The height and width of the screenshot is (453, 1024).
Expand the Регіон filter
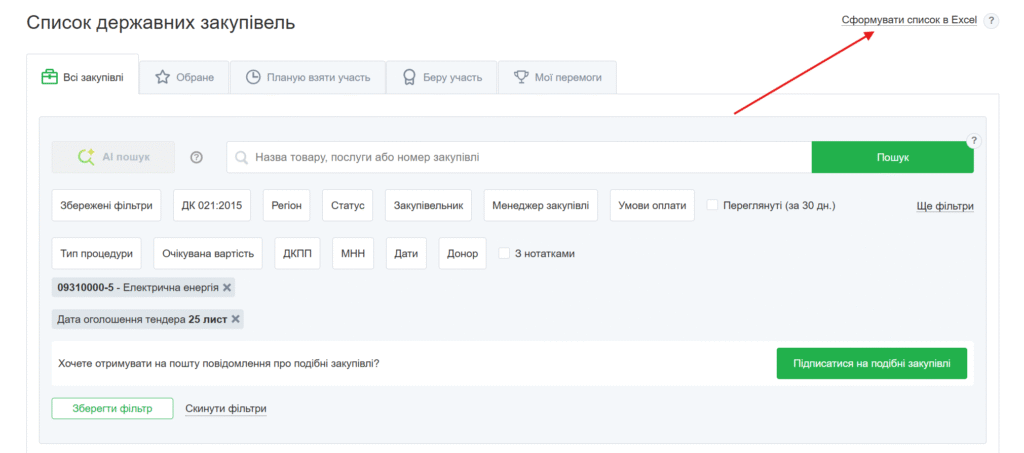tap(286, 205)
